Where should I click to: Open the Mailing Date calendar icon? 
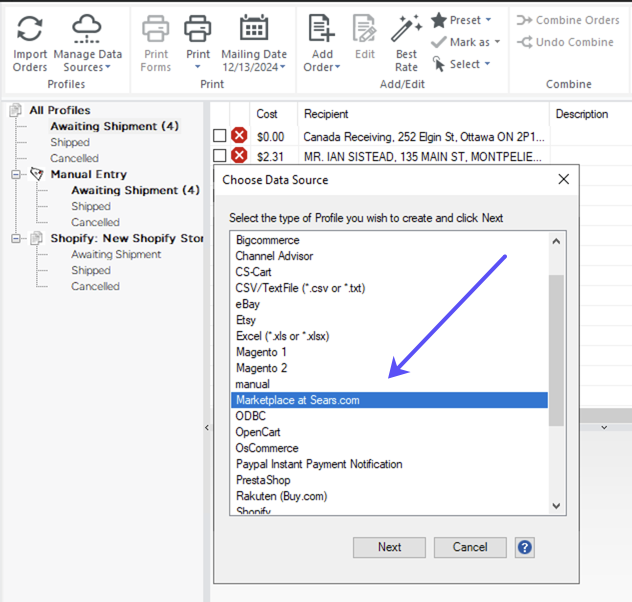click(254, 27)
